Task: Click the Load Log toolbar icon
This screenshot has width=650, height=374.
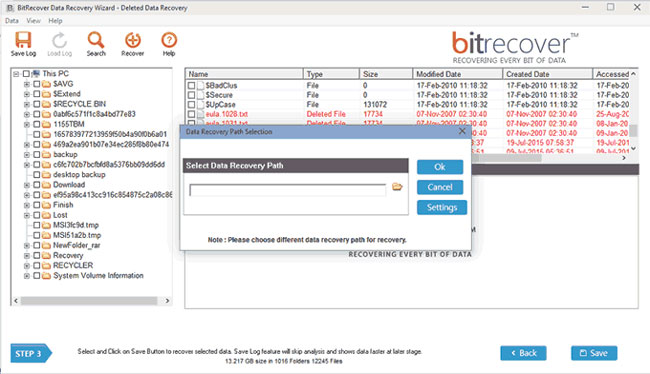Action: (60, 41)
